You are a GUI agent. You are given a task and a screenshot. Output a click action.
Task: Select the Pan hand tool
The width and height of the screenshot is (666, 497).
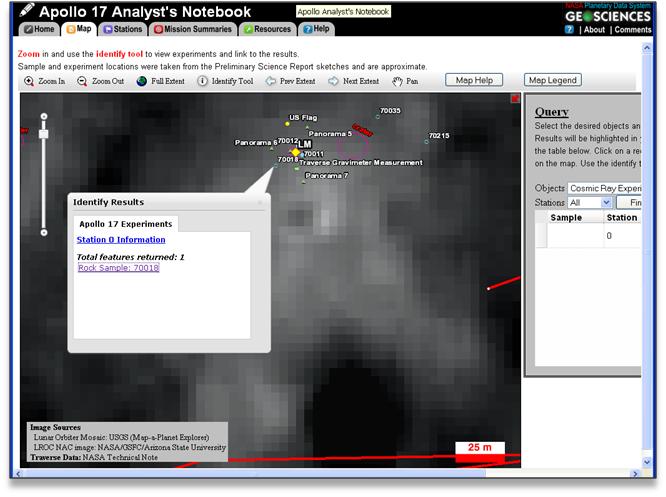coord(397,81)
